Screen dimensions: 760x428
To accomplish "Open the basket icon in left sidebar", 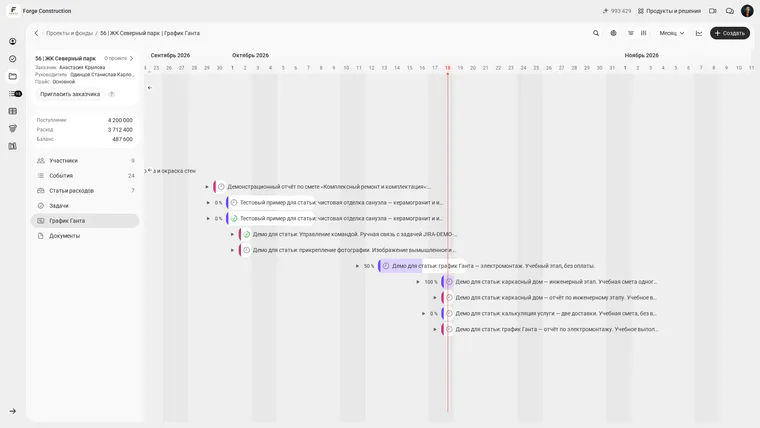I will (x=13, y=128).
